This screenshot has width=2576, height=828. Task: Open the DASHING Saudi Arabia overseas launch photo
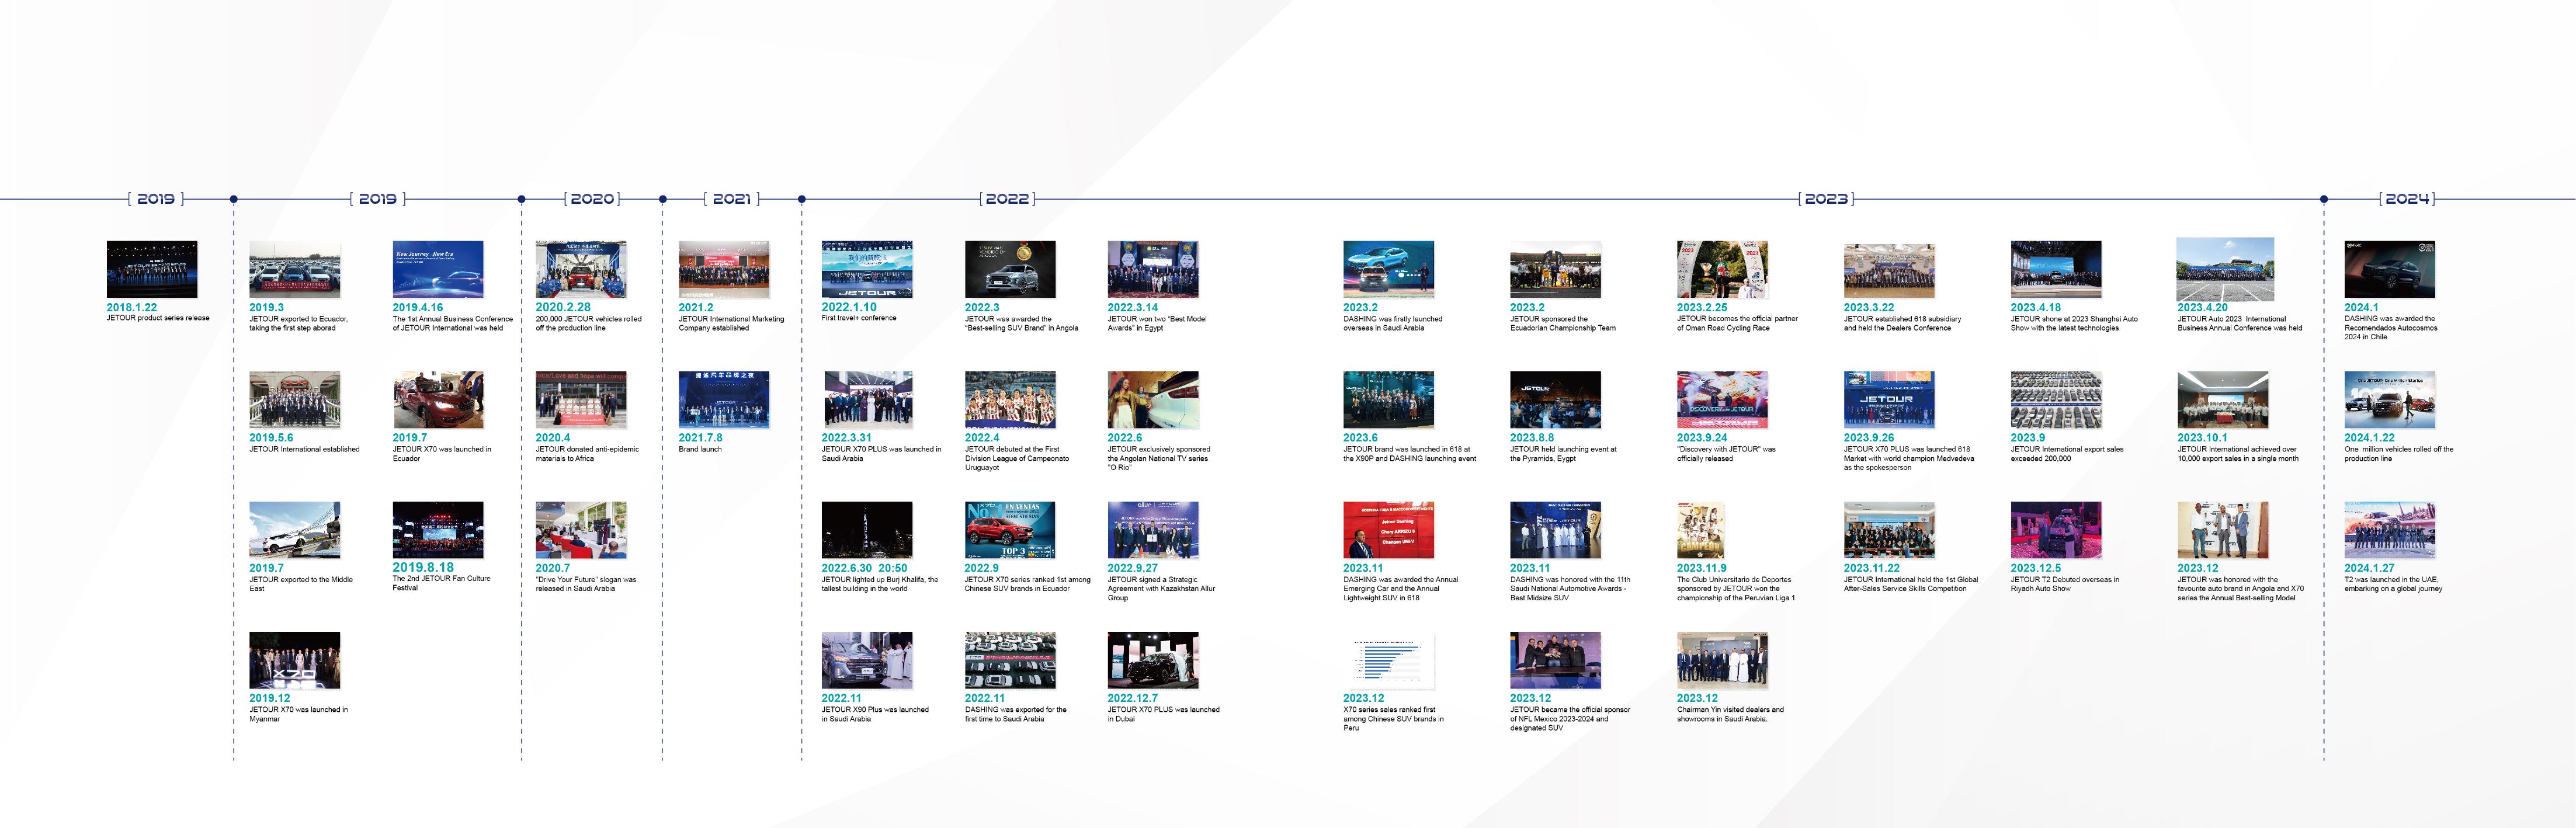pyautogui.click(x=1389, y=269)
